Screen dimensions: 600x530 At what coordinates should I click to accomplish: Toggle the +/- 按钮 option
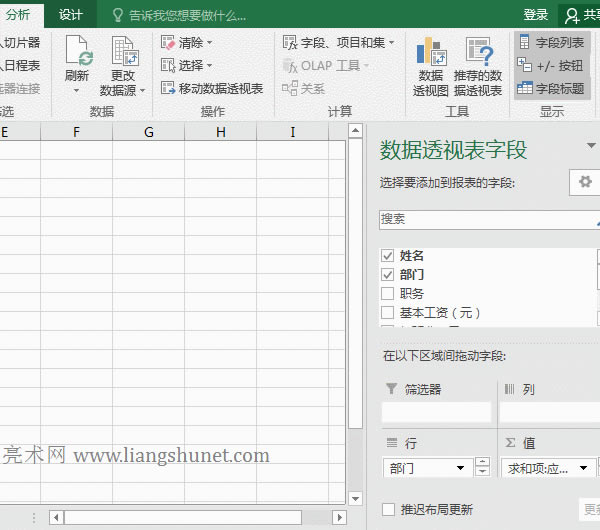tap(551, 66)
